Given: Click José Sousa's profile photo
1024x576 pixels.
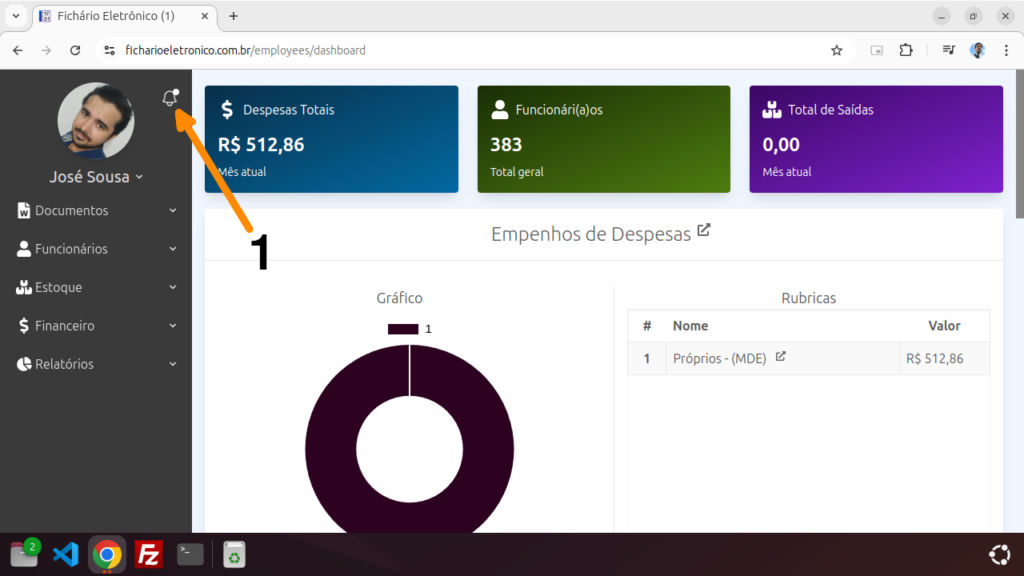Looking at the screenshot, I should (96, 120).
